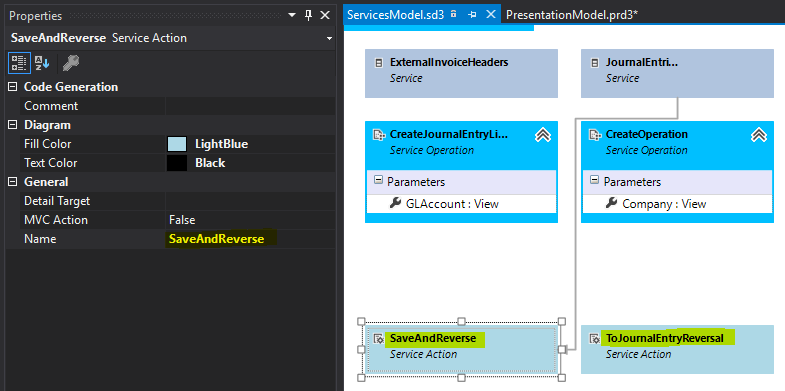Click the LightBlue fill color swatch

coord(177,144)
